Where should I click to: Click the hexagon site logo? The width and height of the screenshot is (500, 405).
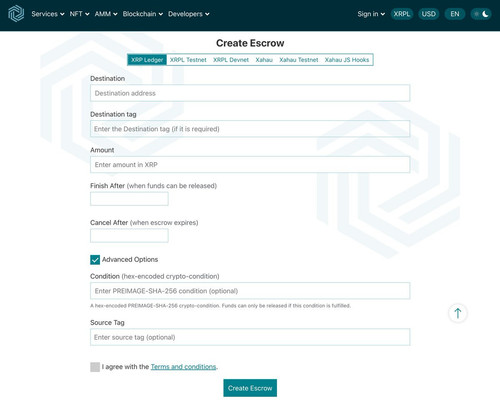[x=16, y=14]
